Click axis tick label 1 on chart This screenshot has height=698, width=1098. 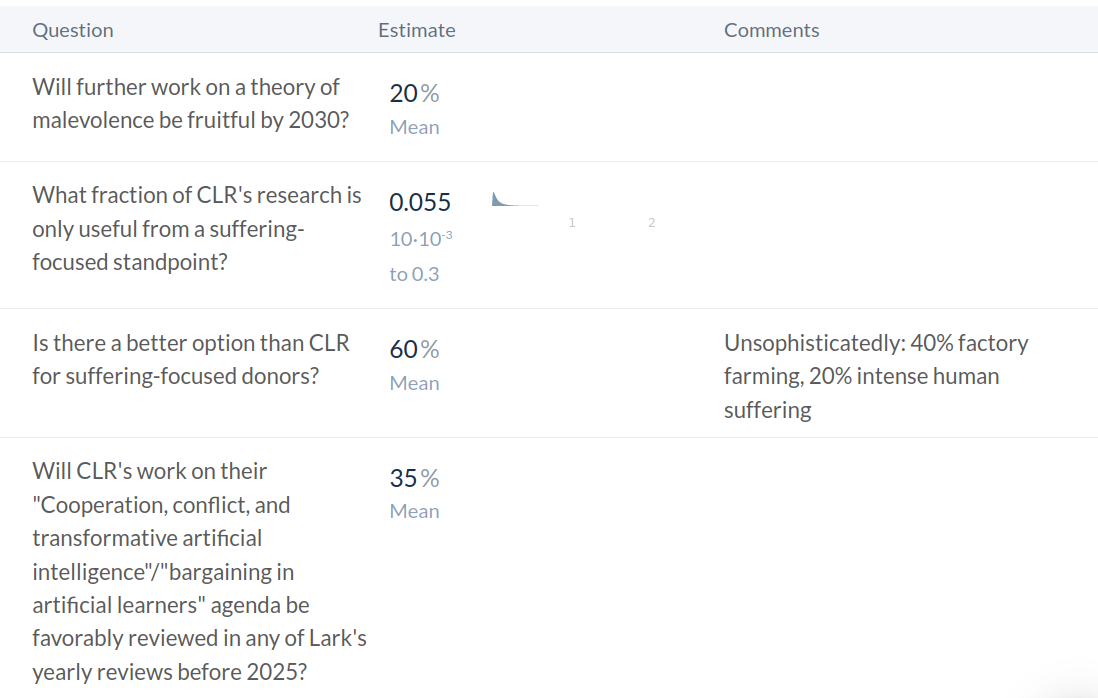[x=572, y=223]
